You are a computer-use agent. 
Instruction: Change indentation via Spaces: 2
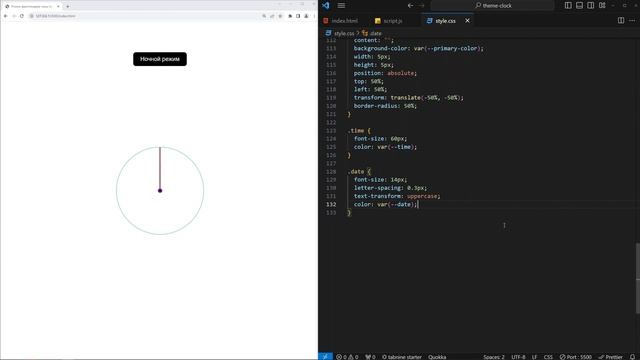pyautogui.click(x=494, y=357)
